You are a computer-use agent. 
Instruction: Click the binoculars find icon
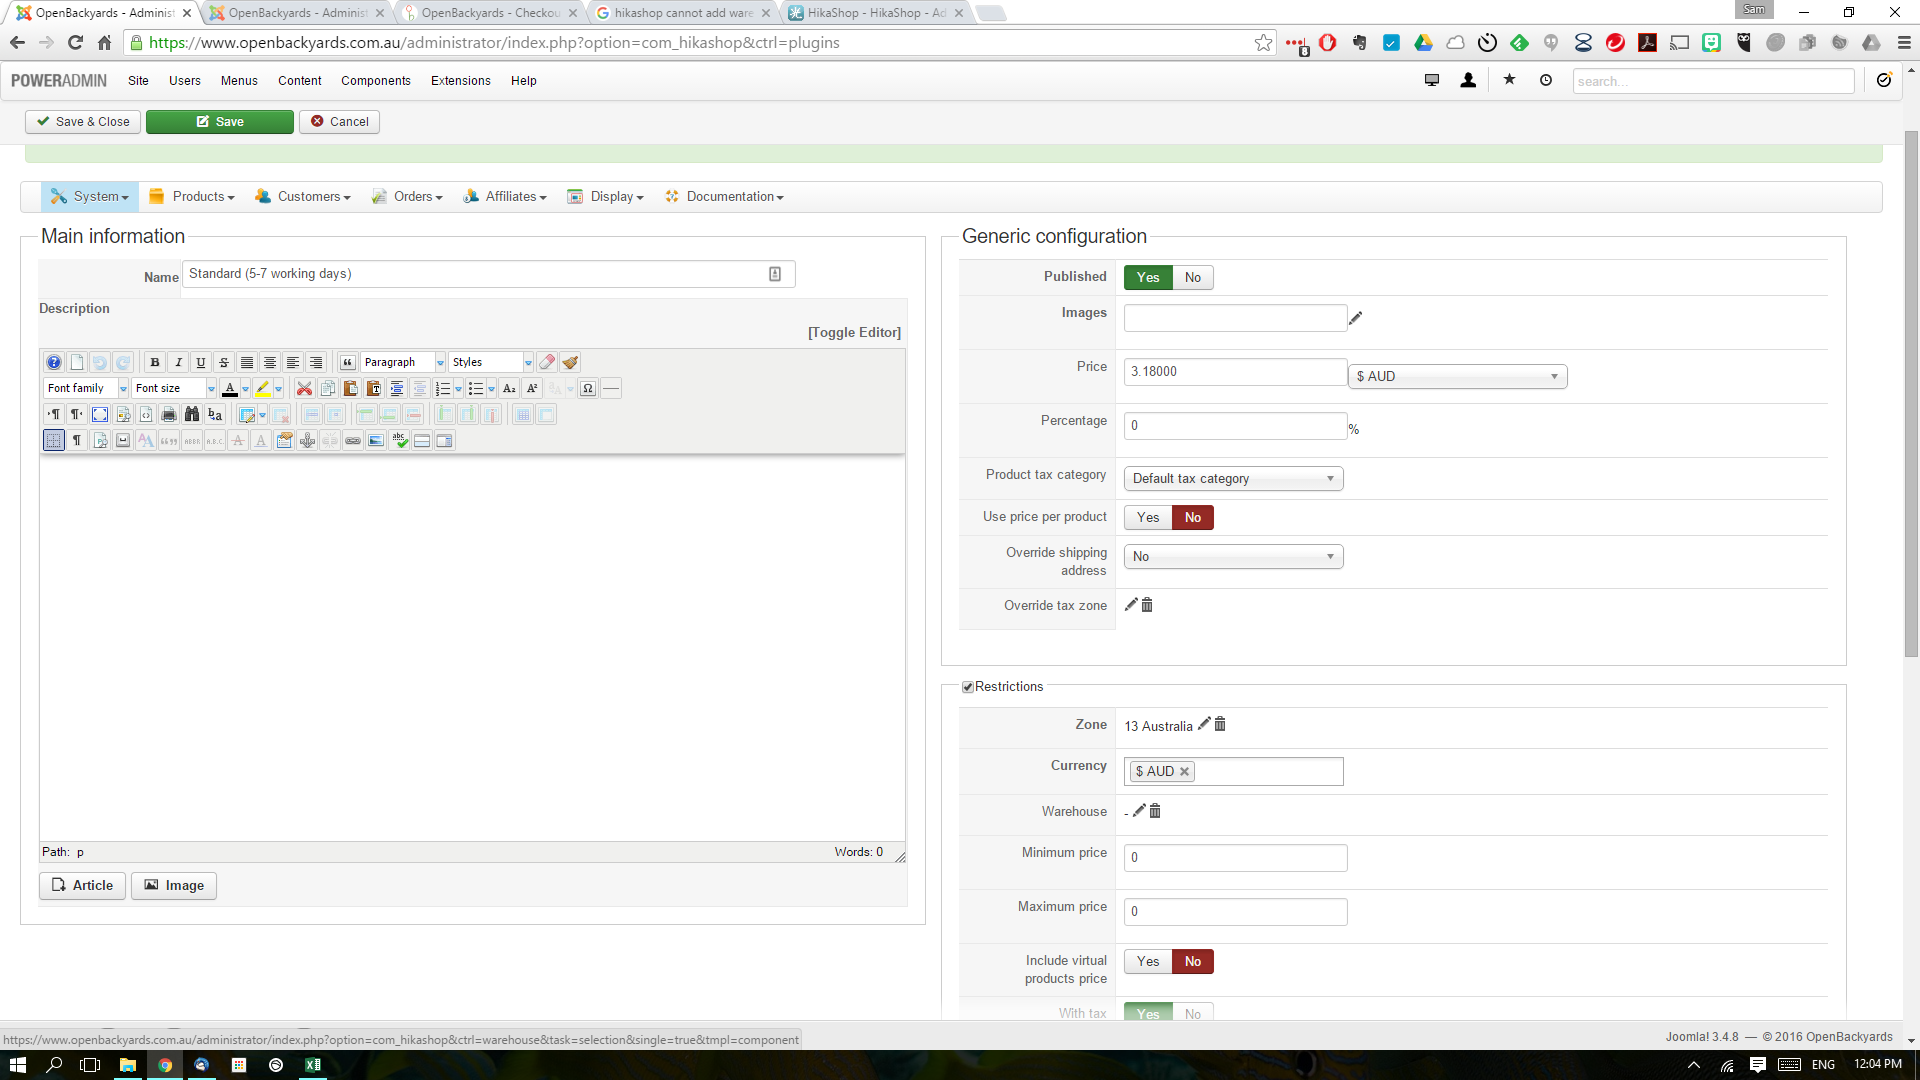point(192,414)
